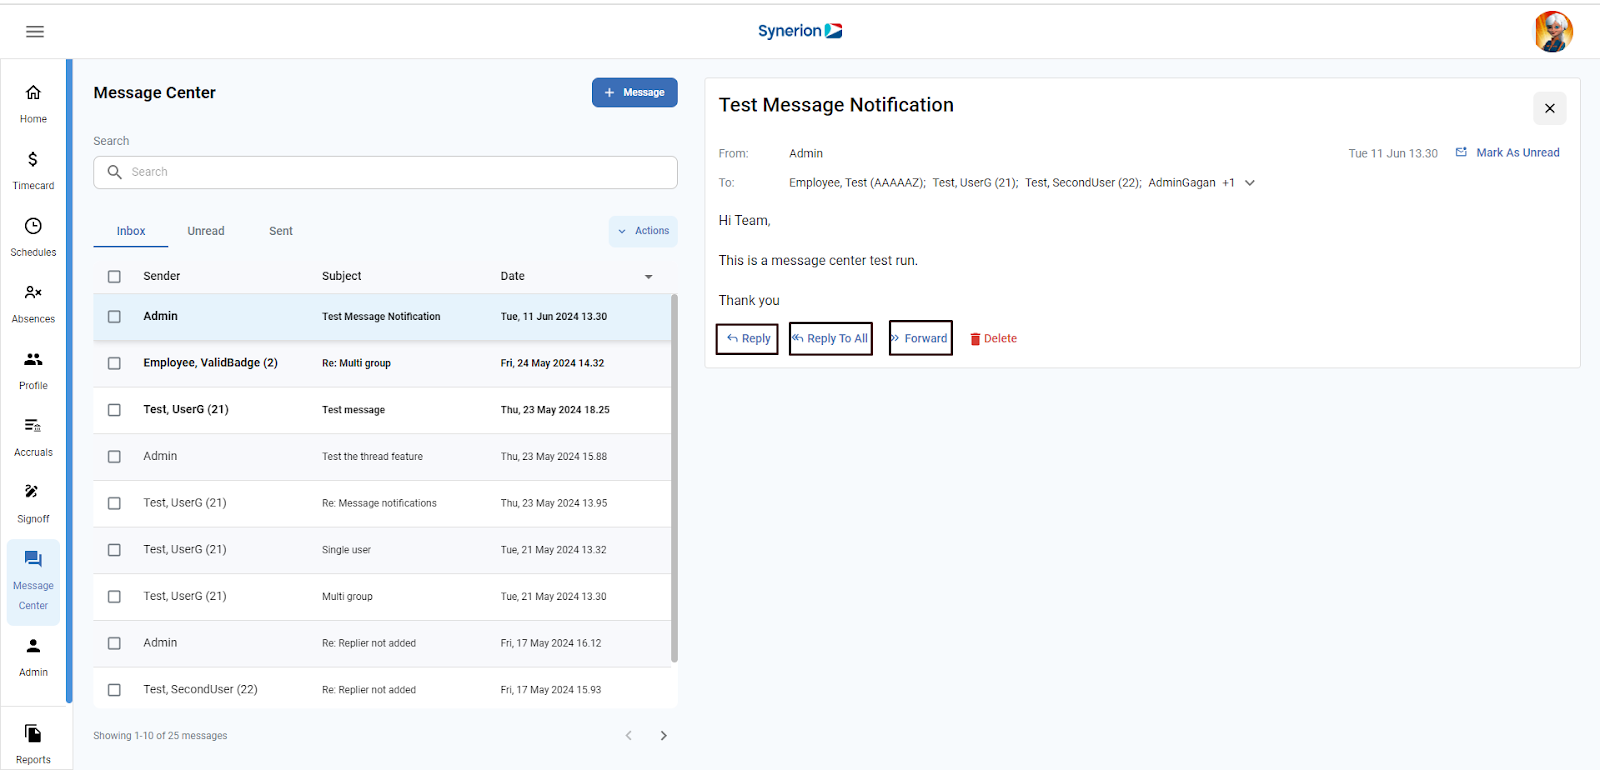Open the Single user message
The height and width of the screenshot is (770, 1600).
click(382, 550)
